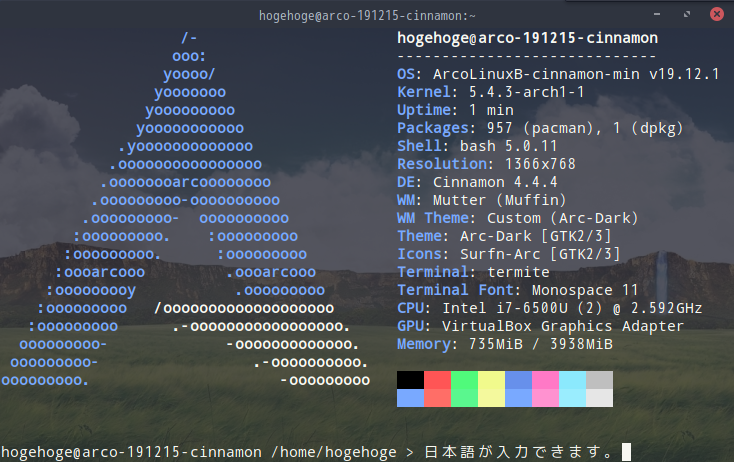Click the terminal cursor block at prompt
This screenshot has width=734, height=462.
pyautogui.click(x=626, y=452)
